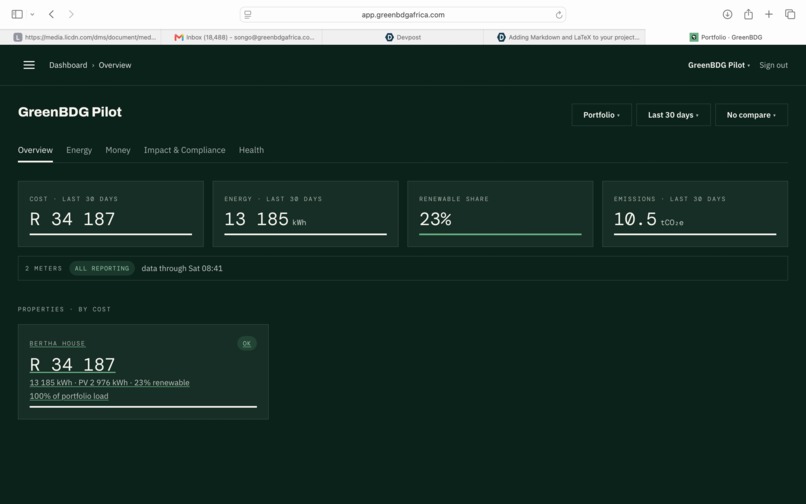Show tab overview icon
The height and width of the screenshot is (504, 806).
790,14
